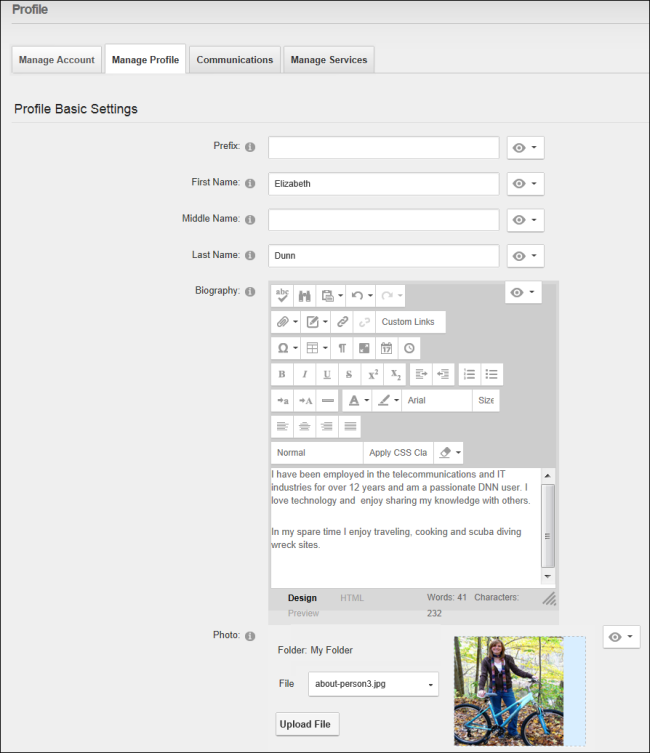The height and width of the screenshot is (753, 650).
Task: Toggle bold formatting
Action: (x=282, y=374)
